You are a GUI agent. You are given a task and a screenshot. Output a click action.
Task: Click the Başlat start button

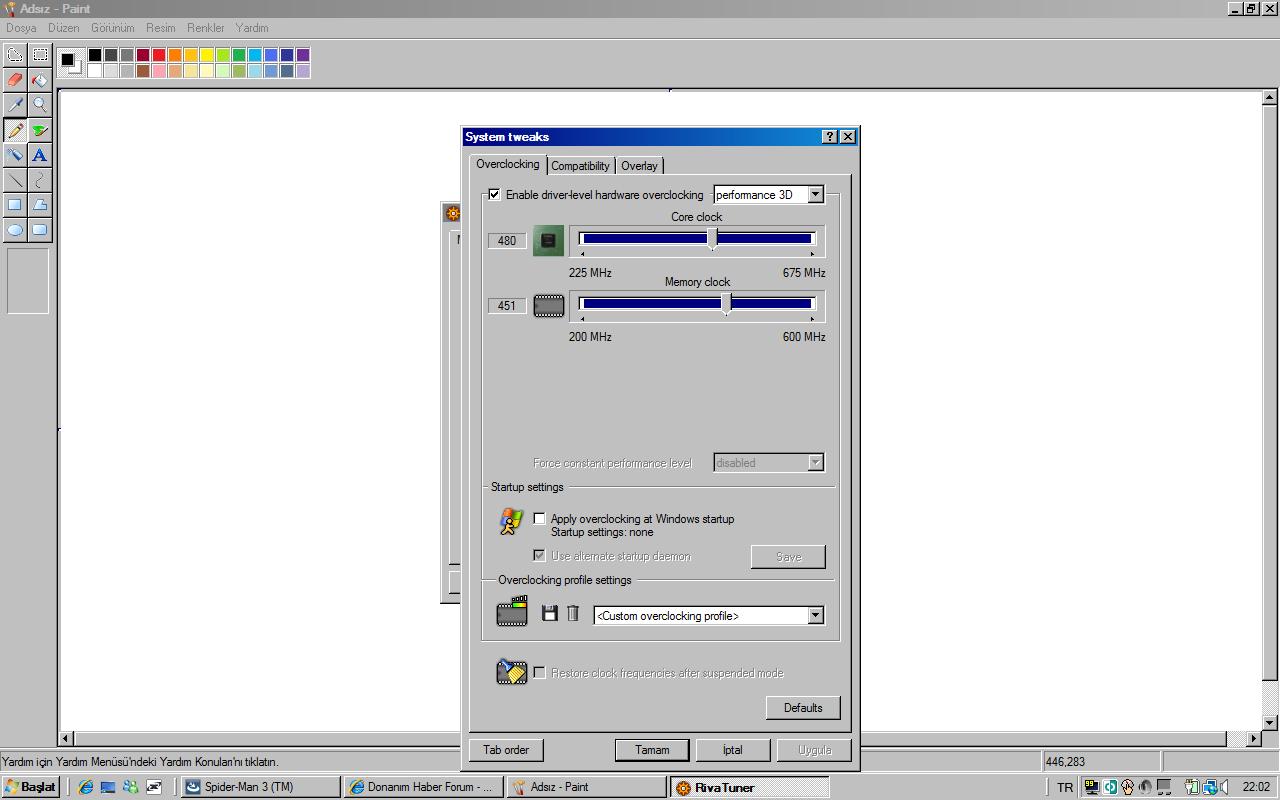pyautogui.click(x=31, y=787)
